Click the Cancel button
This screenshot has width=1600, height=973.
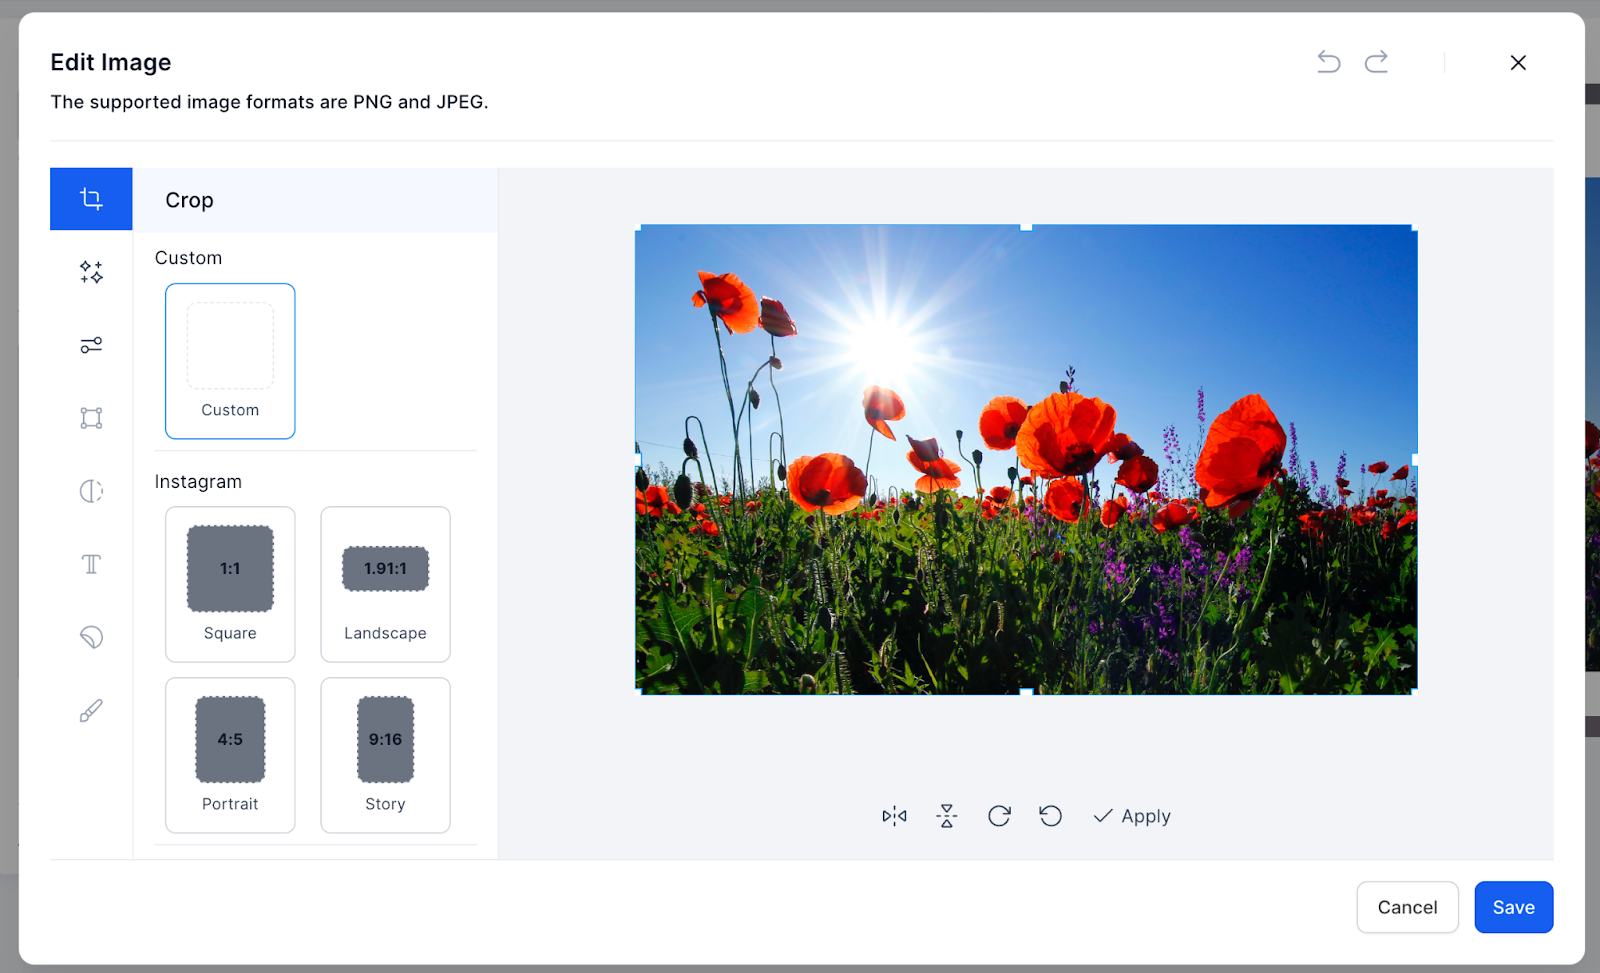tap(1407, 907)
